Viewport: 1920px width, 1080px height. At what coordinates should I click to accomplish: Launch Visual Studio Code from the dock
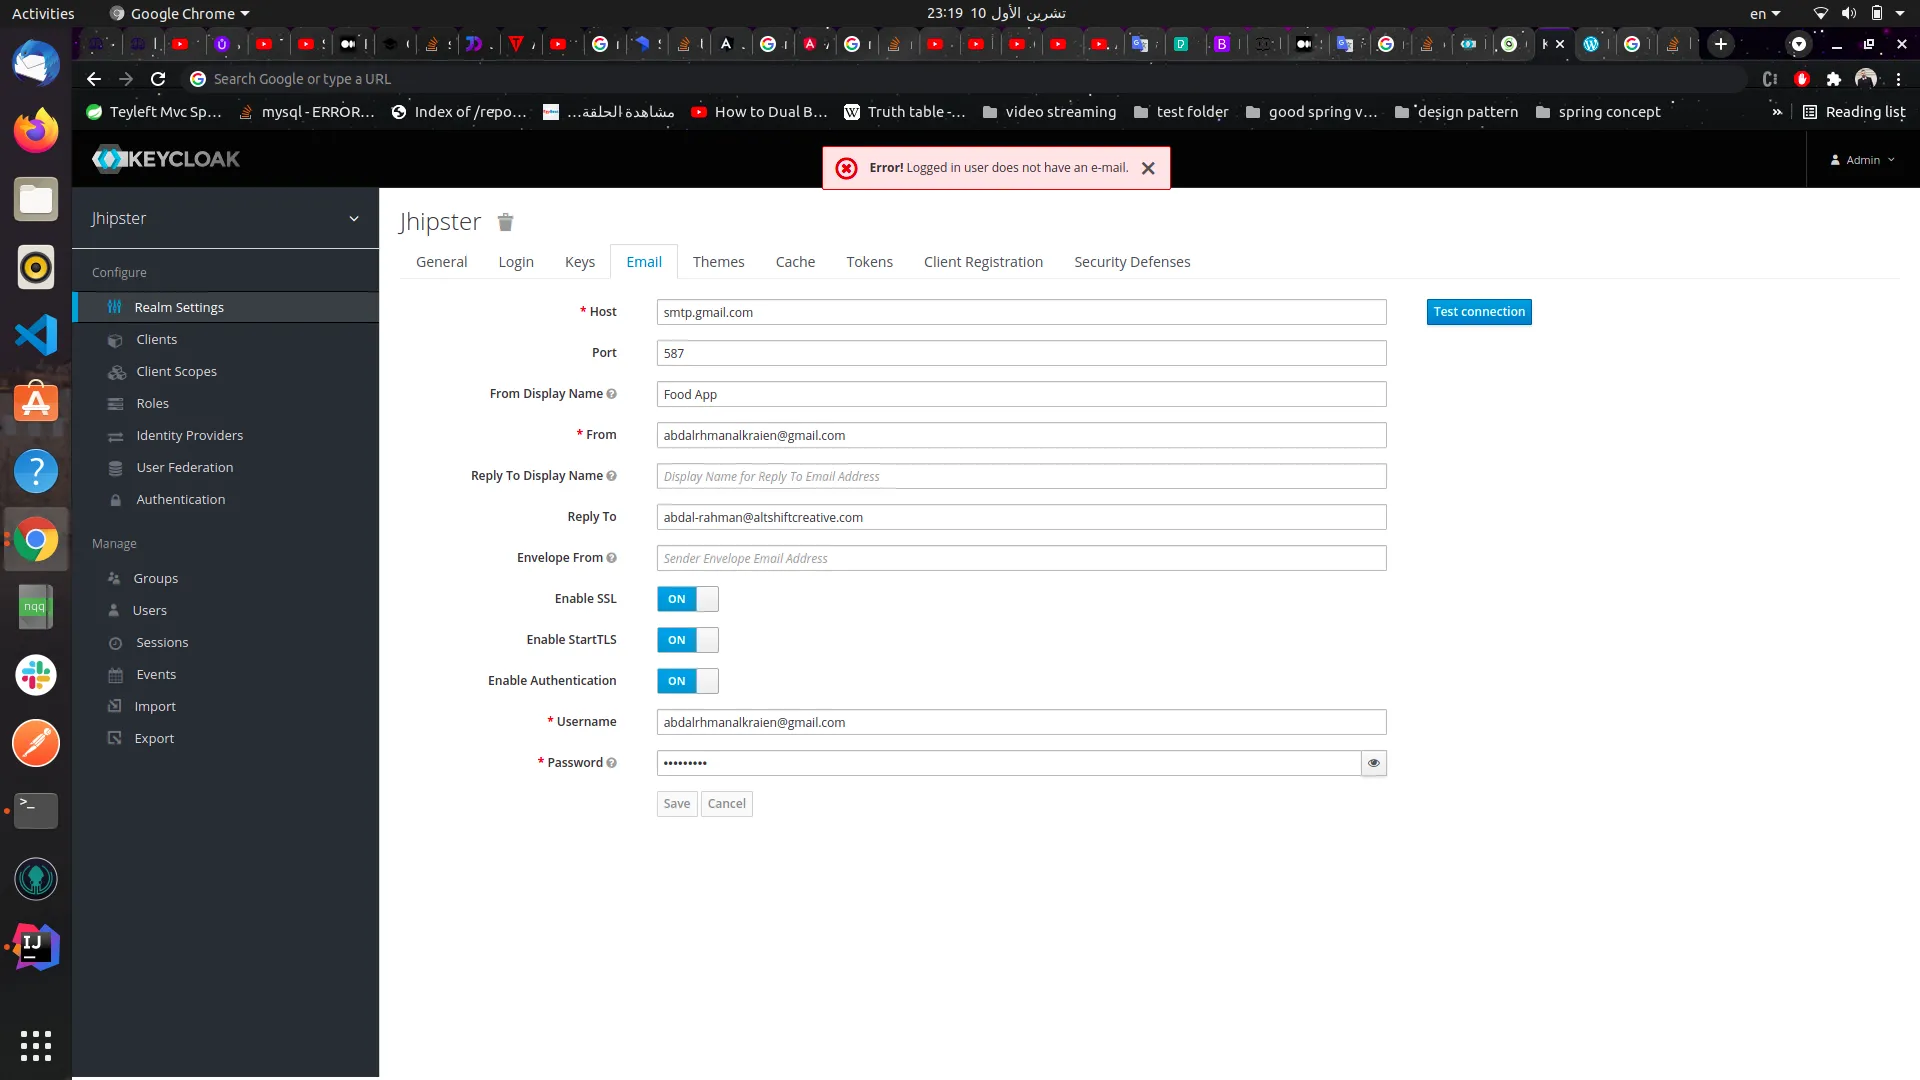coord(36,335)
